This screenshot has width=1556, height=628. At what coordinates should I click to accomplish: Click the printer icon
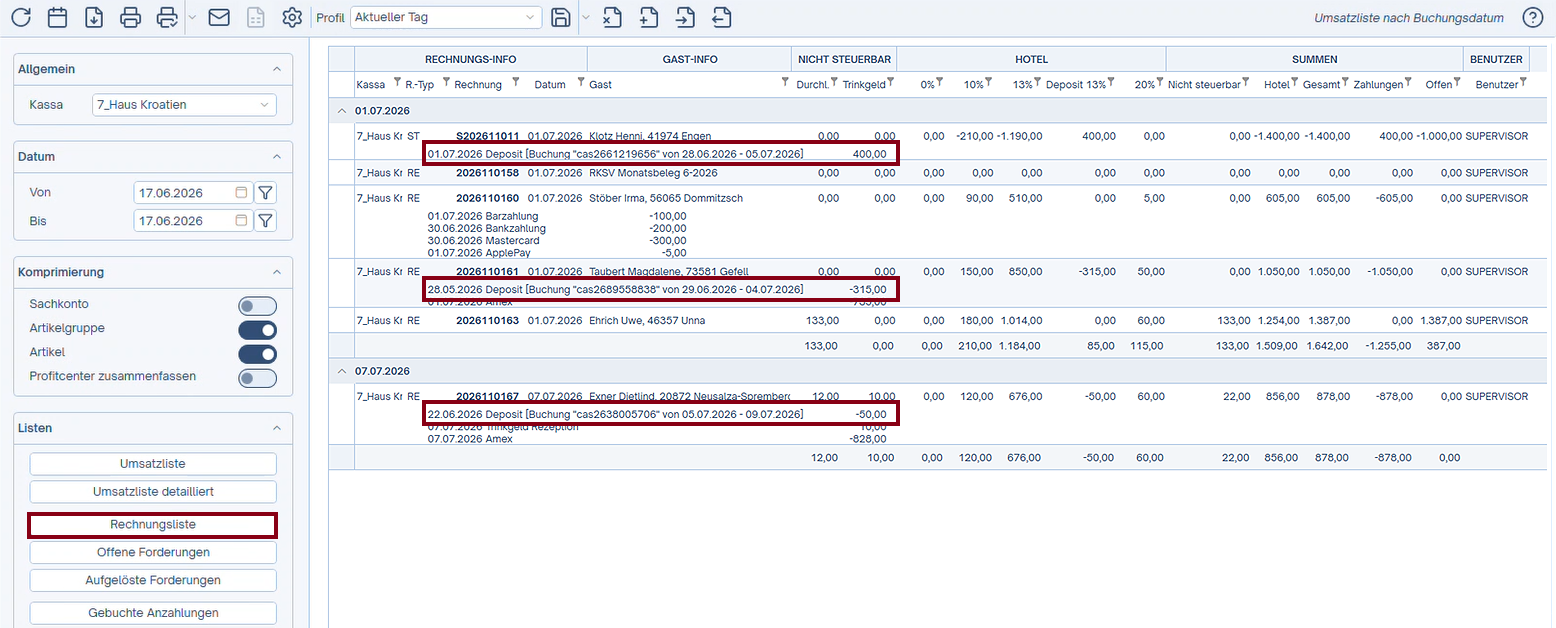pyautogui.click(x=130, y=17)
